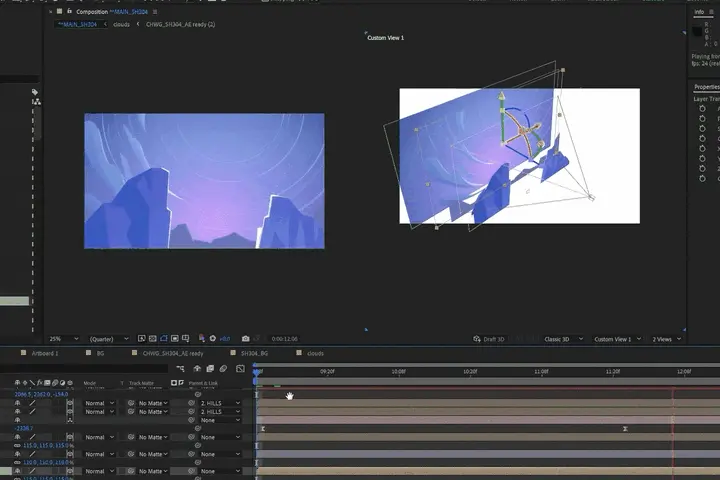Image resolution: width=720 pixels, height=480 pixels.
Task: Click the flowchart icon in left panel
Action: 36,102
